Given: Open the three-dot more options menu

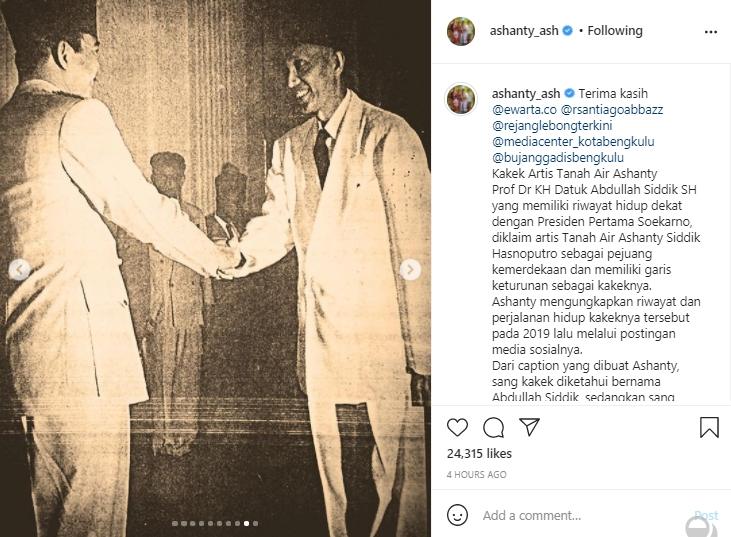Looking at the screenshot, I should [x=710, y=32].
